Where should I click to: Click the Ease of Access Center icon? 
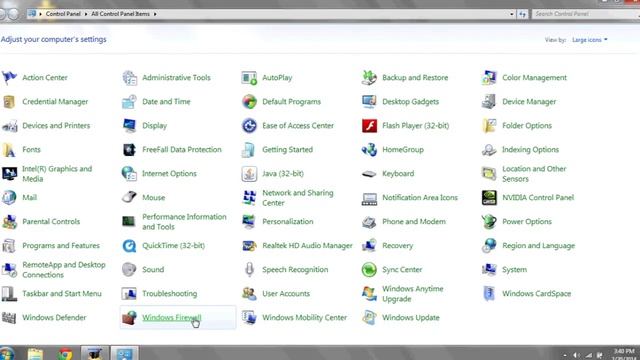pyautogui.click(x=249, y=125)
